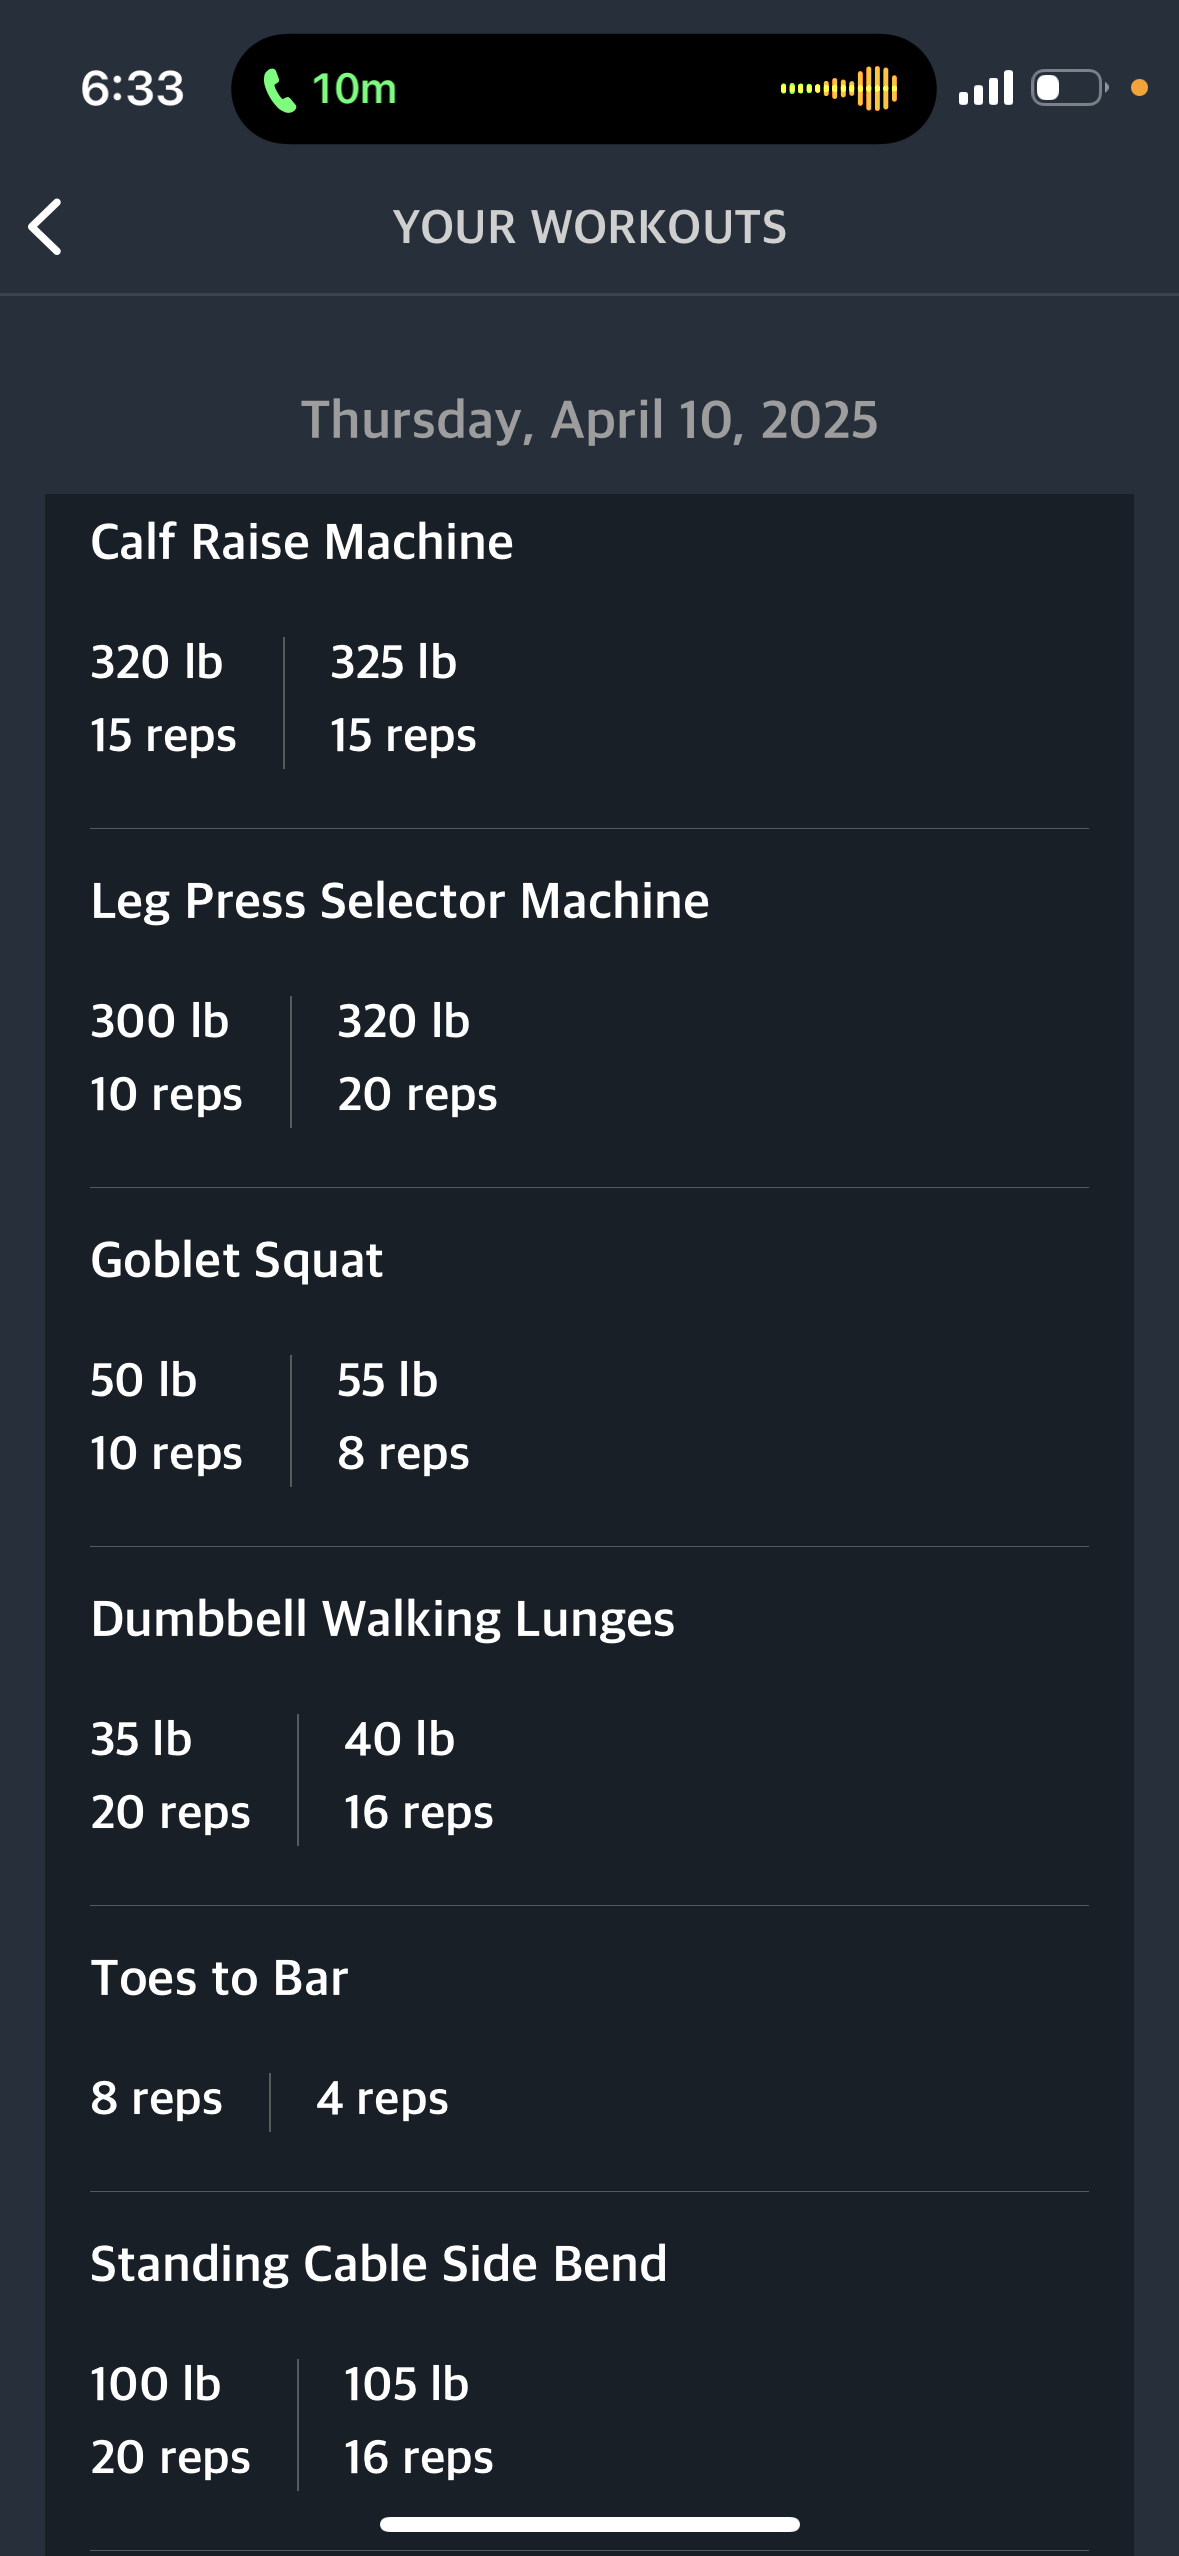The image size is (1179, 2556).
Task: Tap the orange microphone indicator dot
Action: [1139, 88]
